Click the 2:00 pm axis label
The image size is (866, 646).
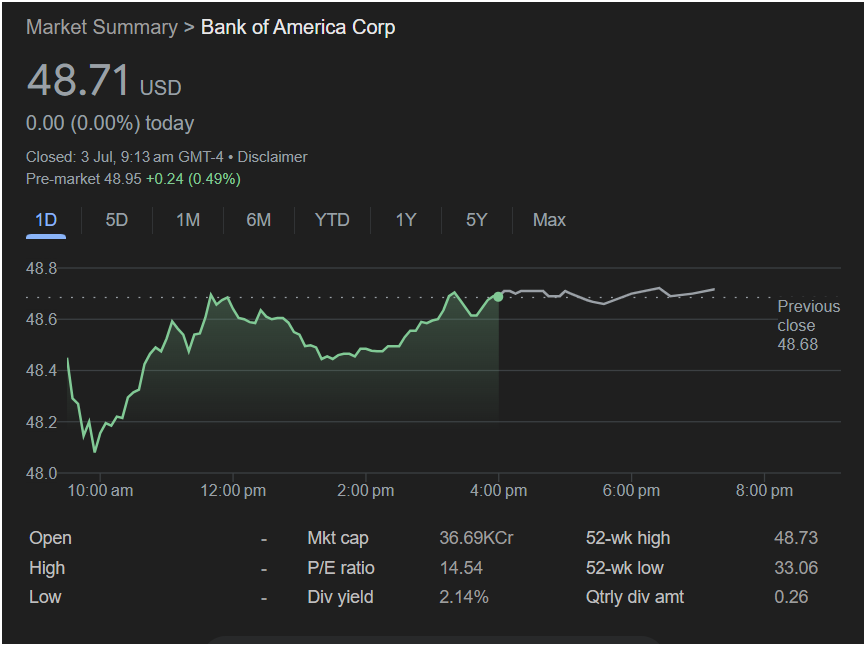[366, 490]
